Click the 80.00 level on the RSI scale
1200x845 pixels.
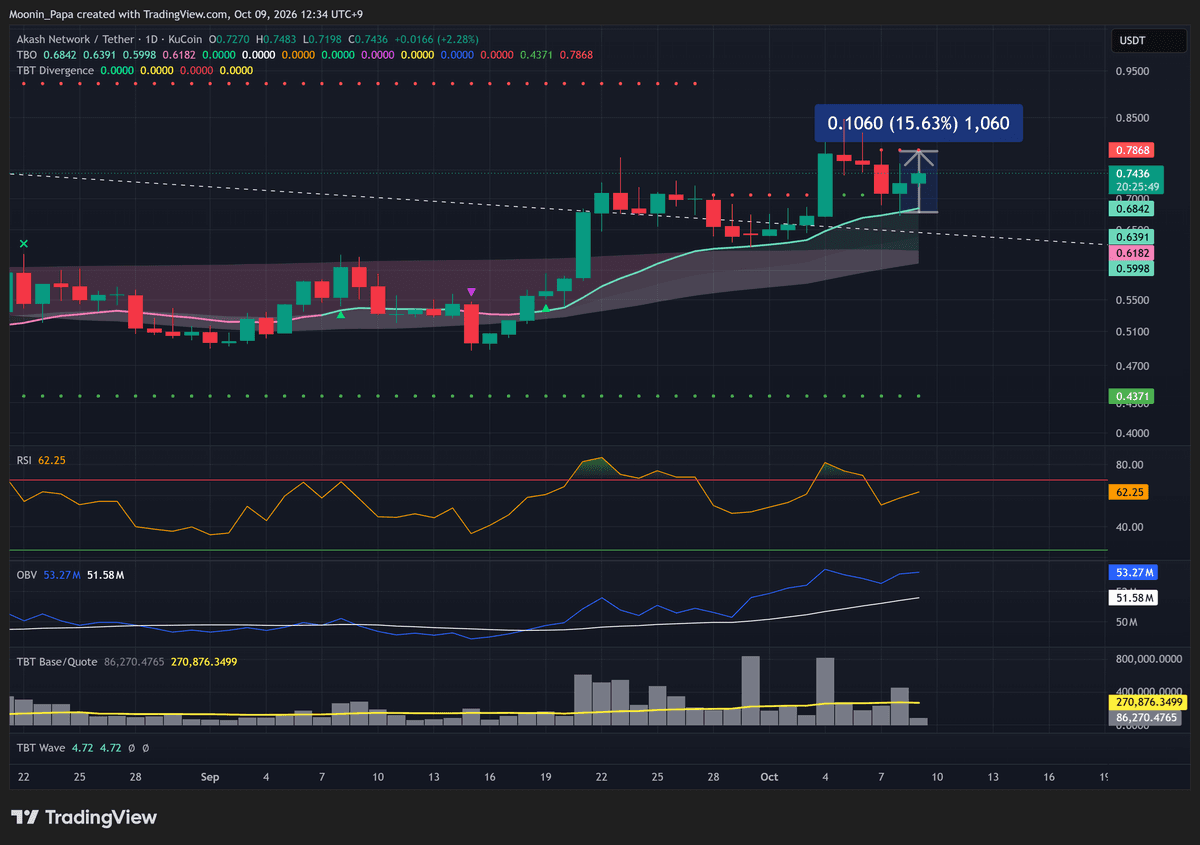1129,465
